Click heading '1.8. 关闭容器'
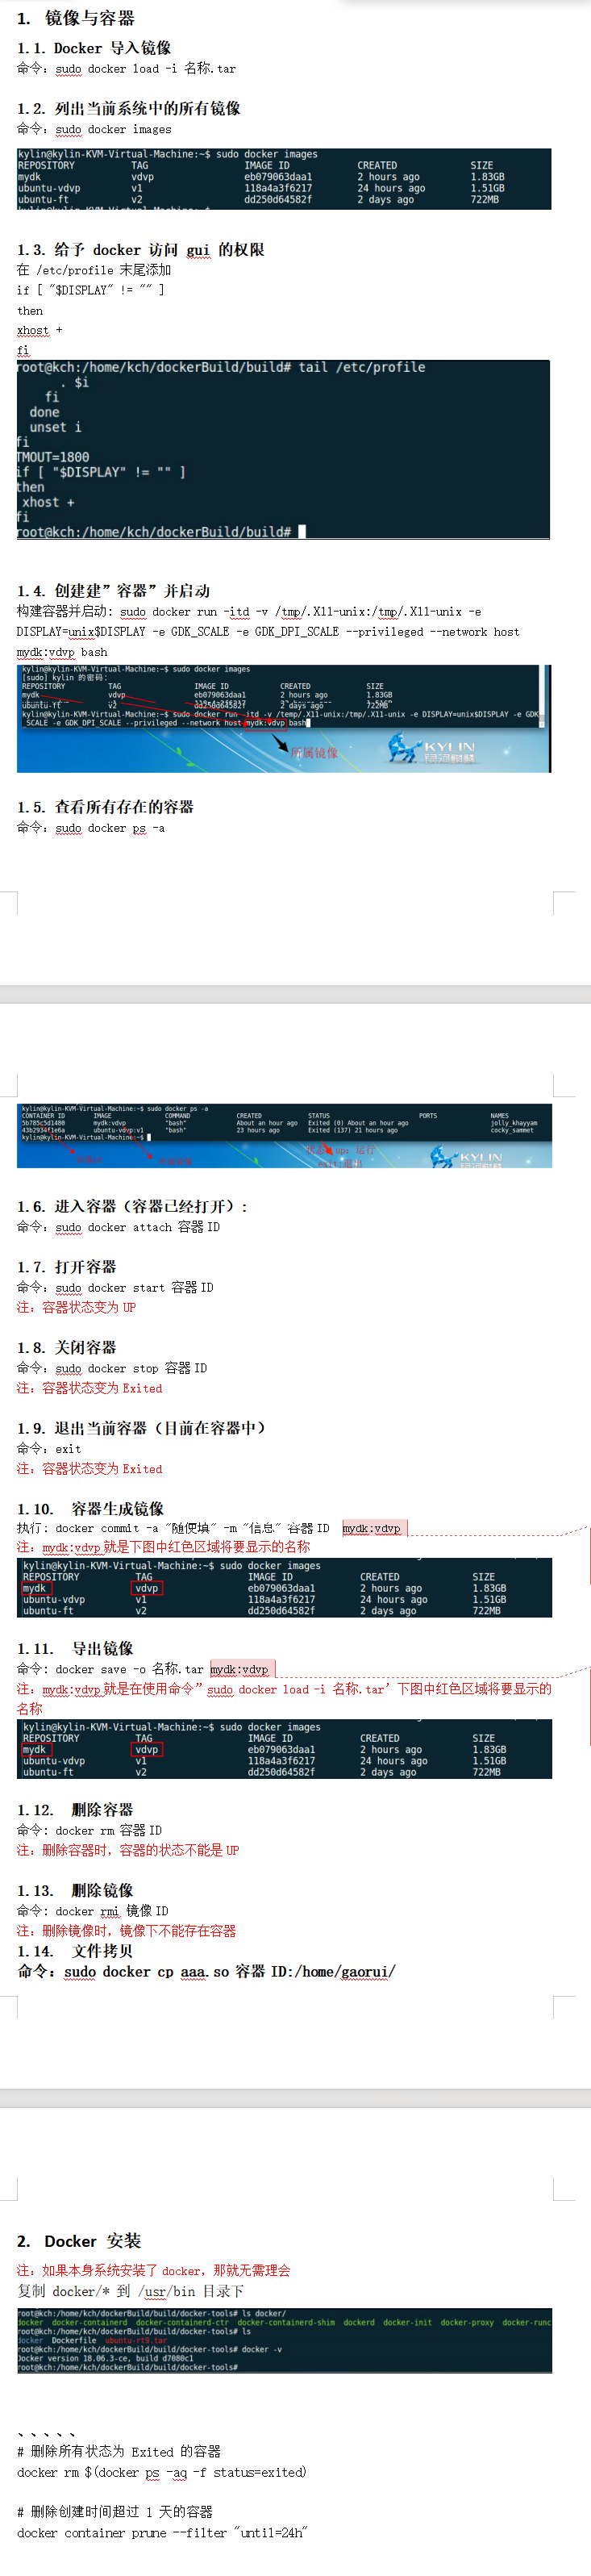This screenshot has height=2576, width=591. [67, 1348]
